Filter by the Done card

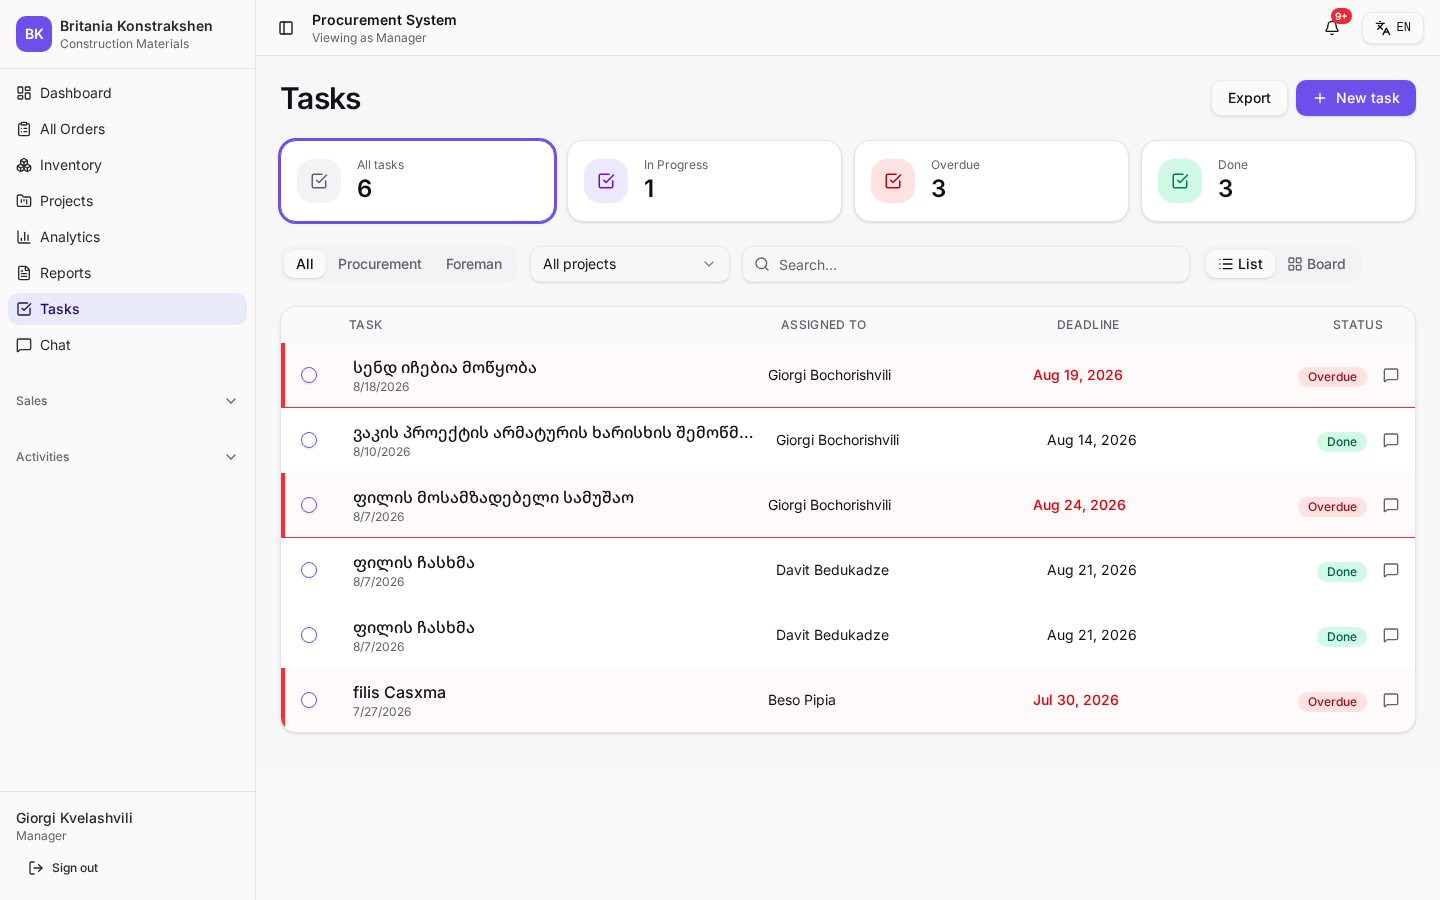point(1279,181)
